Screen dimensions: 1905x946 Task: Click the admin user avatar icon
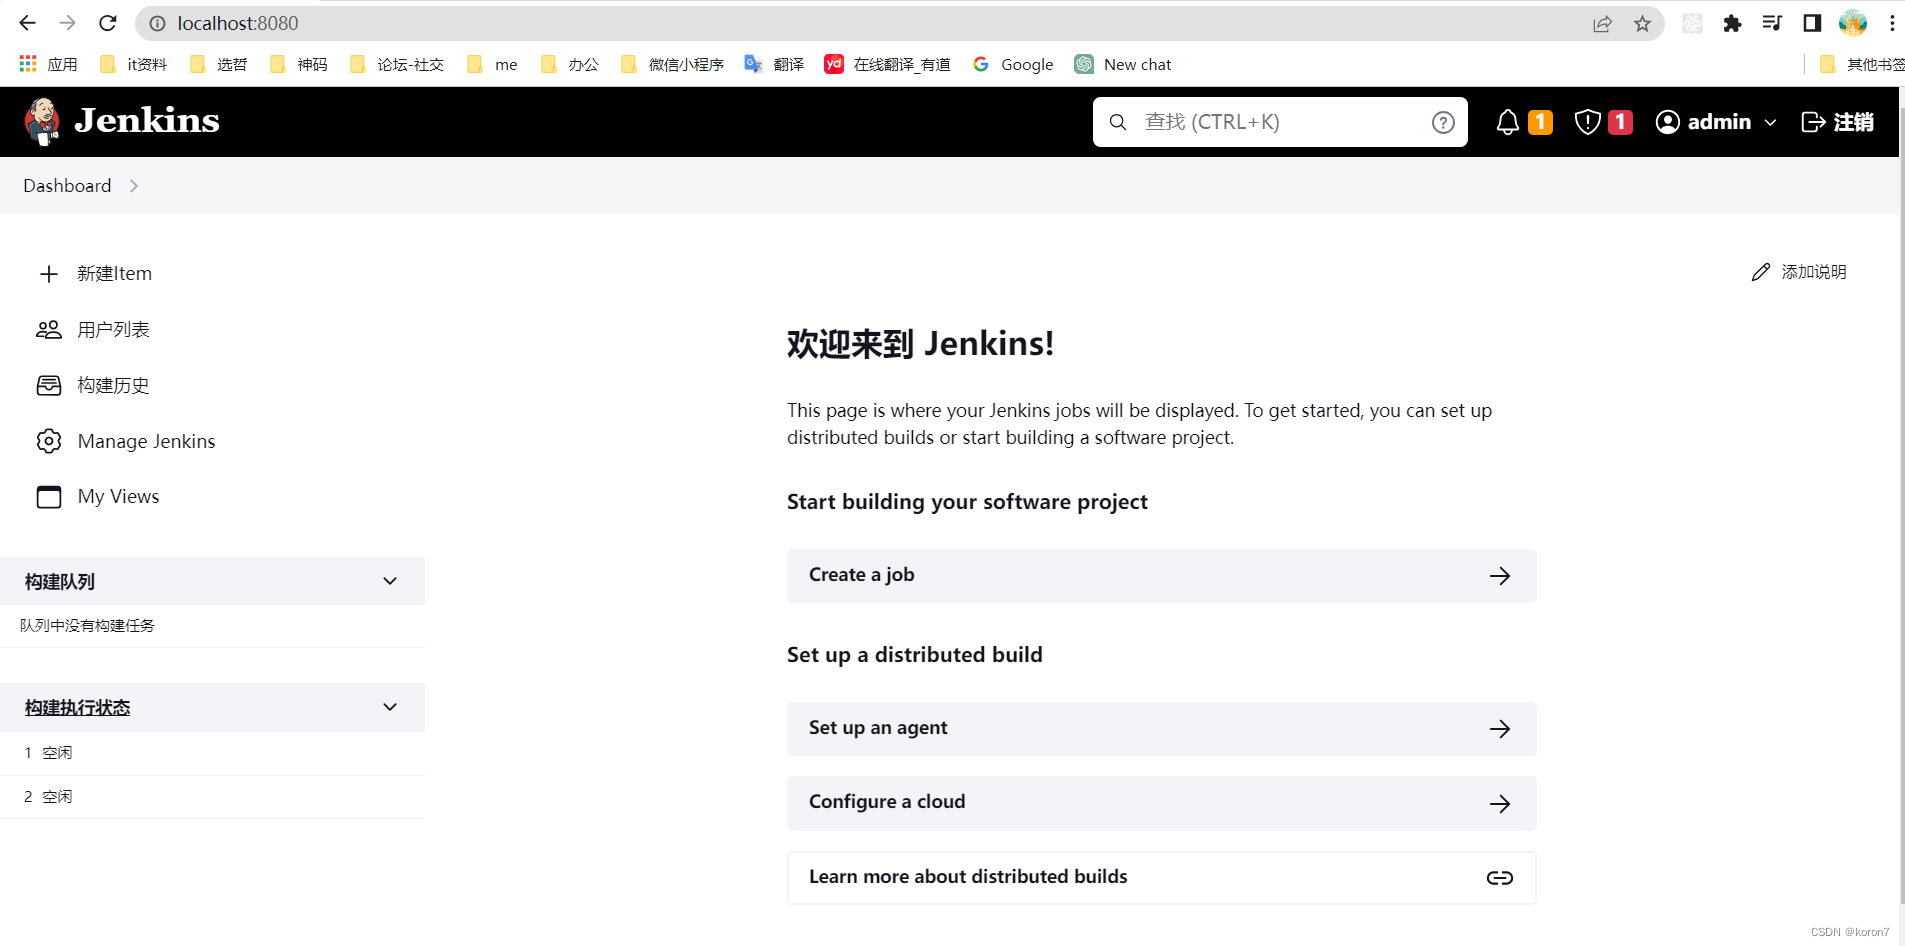(1667, 122)
